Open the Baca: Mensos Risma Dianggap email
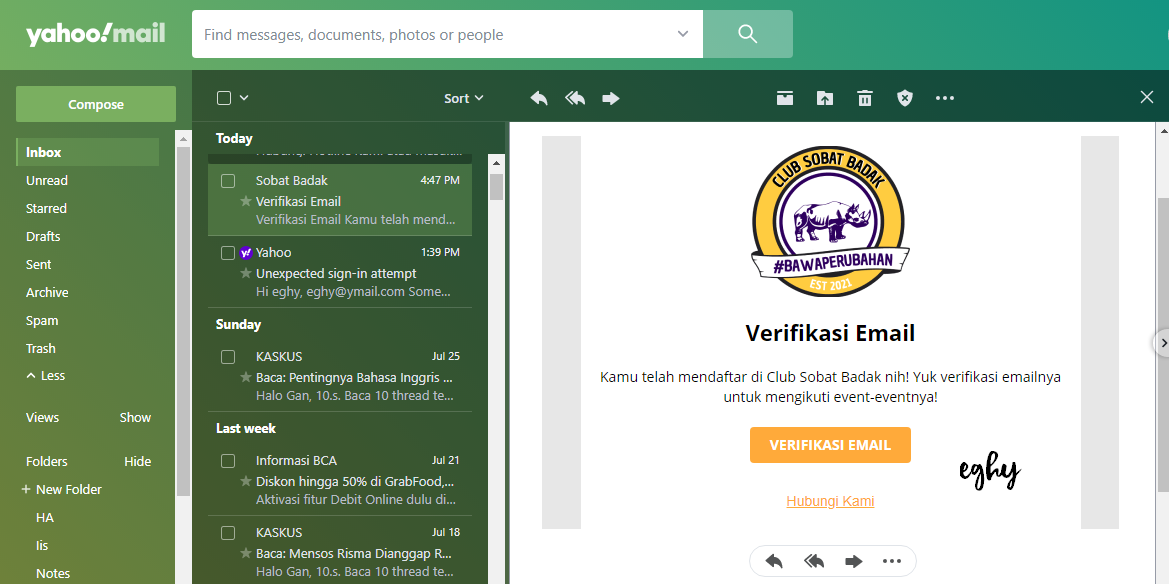 [x=340, y=550]
